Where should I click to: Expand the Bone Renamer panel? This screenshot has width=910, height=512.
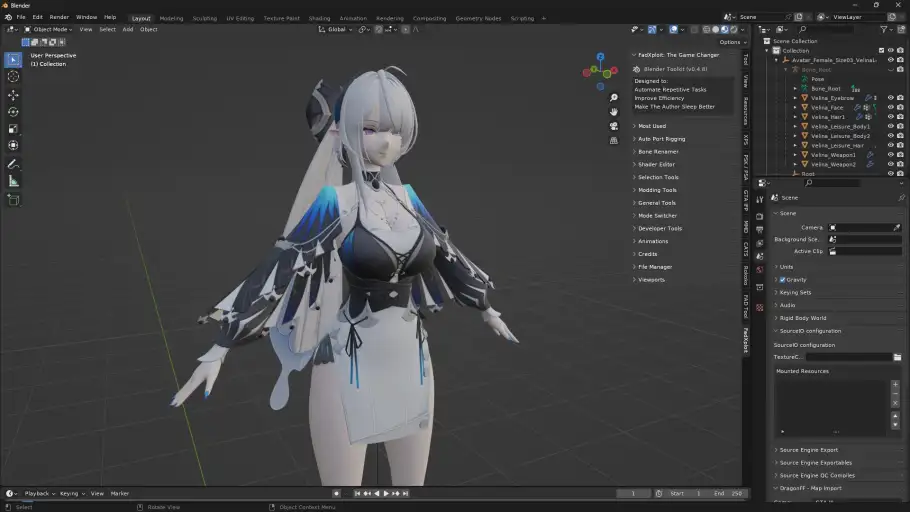[658, 152]
